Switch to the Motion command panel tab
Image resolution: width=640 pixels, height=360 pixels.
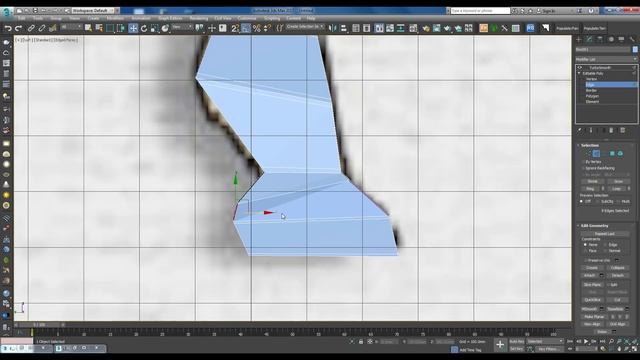click(x=611, y=39)
